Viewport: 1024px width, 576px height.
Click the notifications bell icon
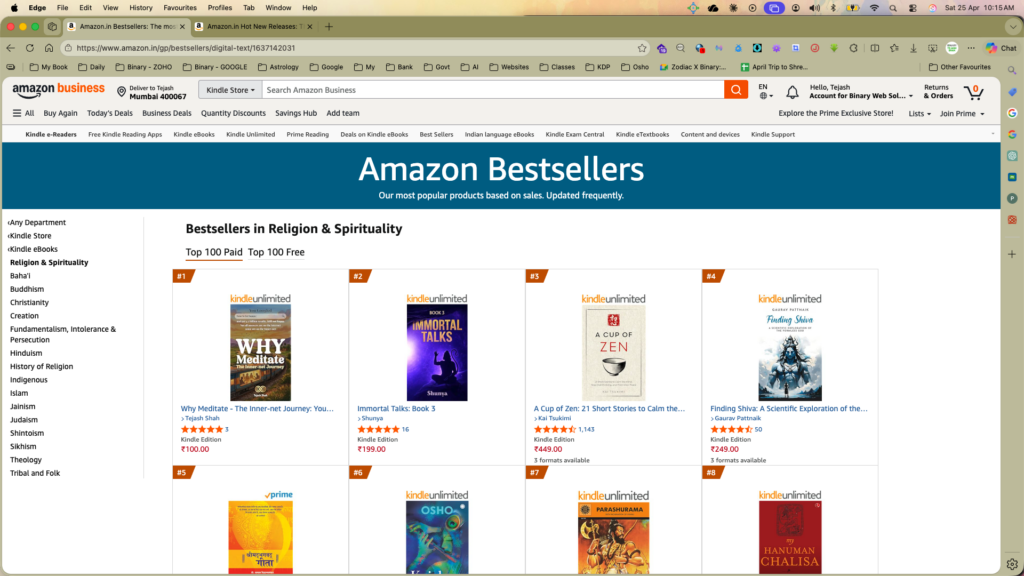pyautogui.click(x=792, y=92)
